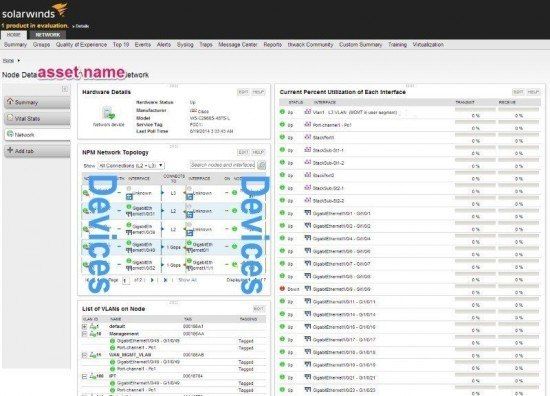Click the StackSub-St1-1 interface icon
The width and height of the screenshot is (550, 396).
pos(308,150)
